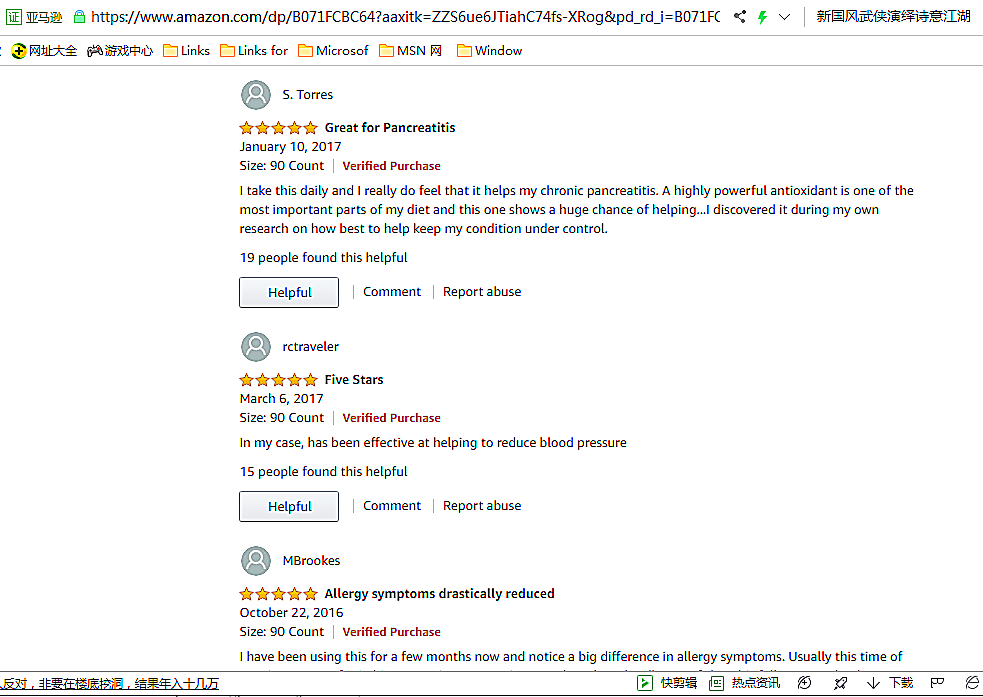Open review title 'Allergy symptoms drastically reduced'
This screenshot has width=983, height=697.
pyautogui.click(x=439, y=594)
